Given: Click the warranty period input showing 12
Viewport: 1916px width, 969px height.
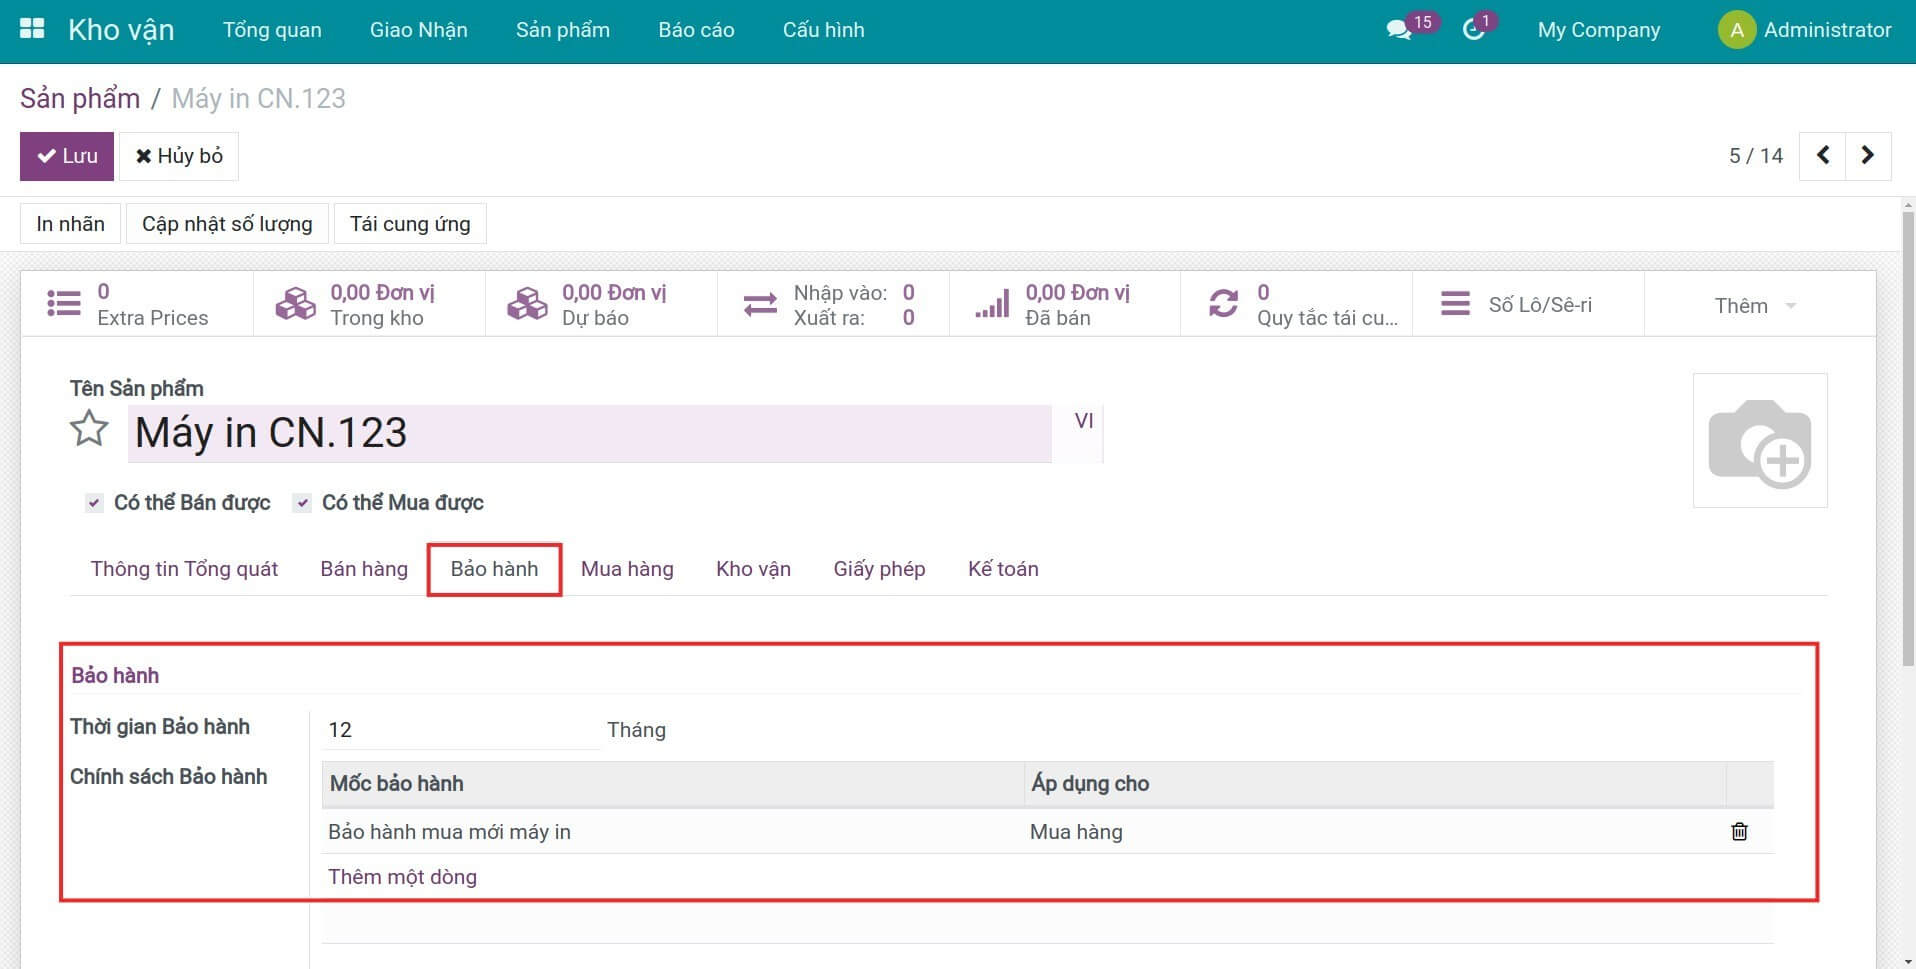Looking at the screenshot, I should click(x=460, y=730).
